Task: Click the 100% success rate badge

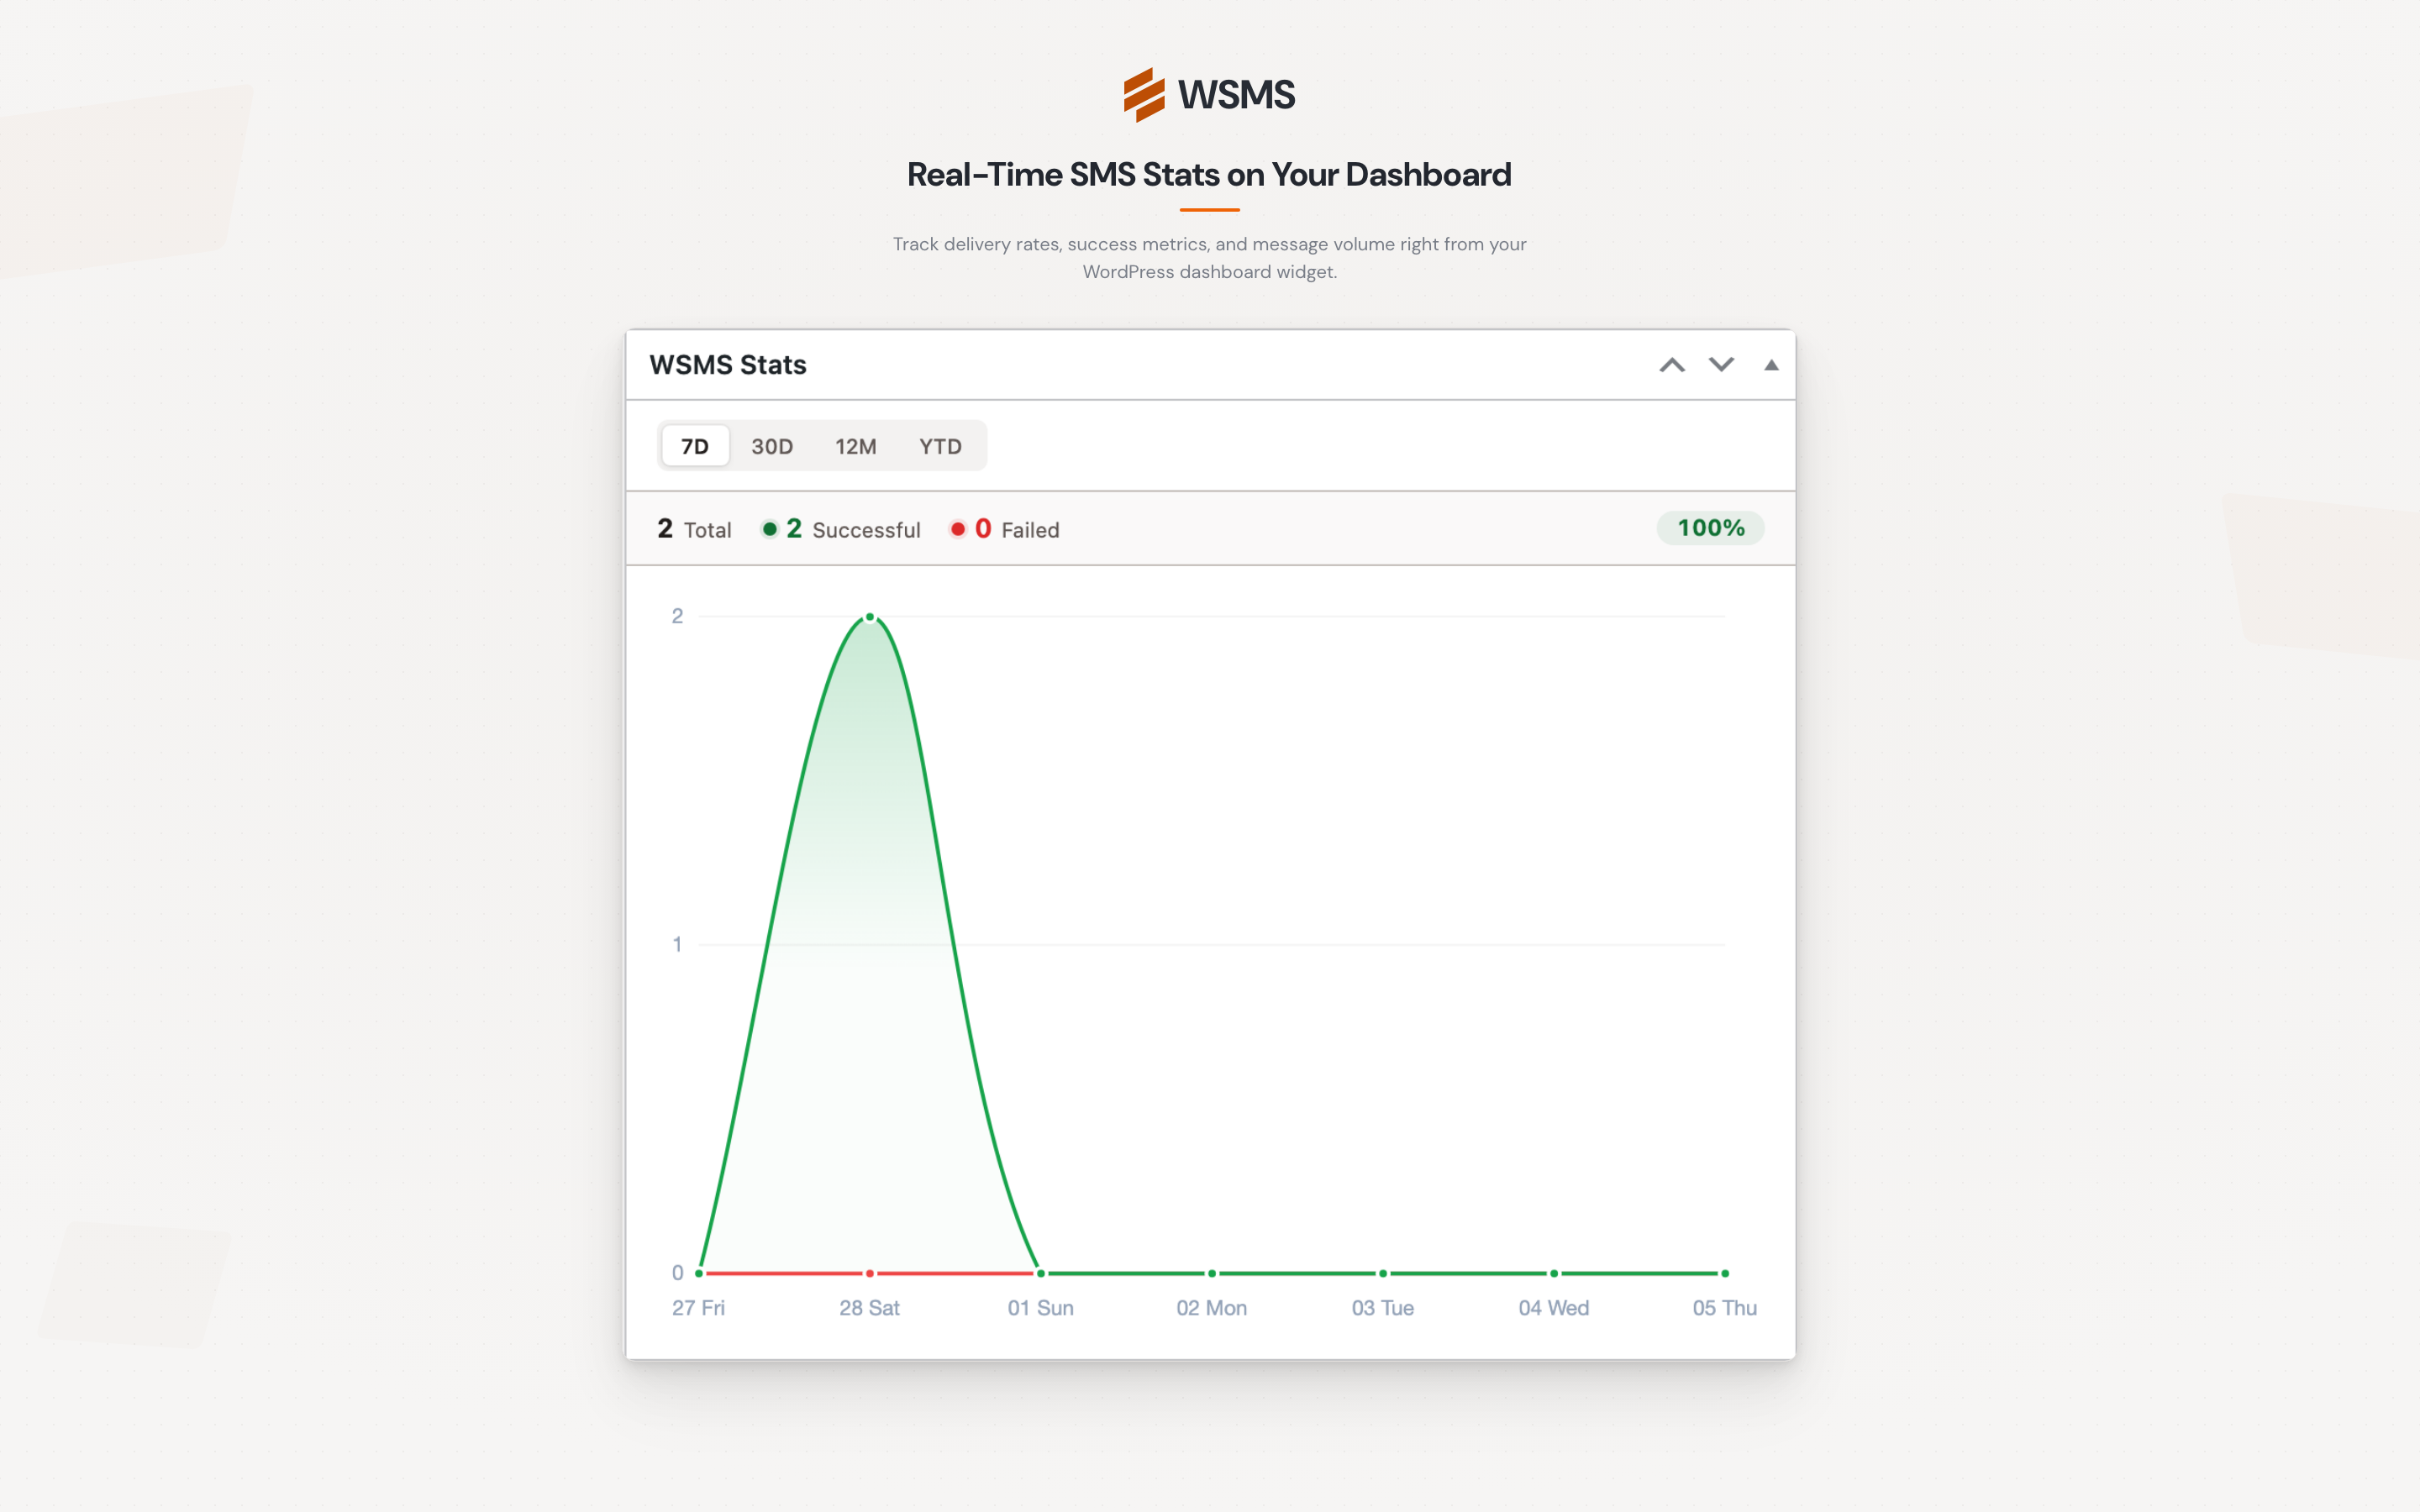Action: click(x=1710, y=528)
